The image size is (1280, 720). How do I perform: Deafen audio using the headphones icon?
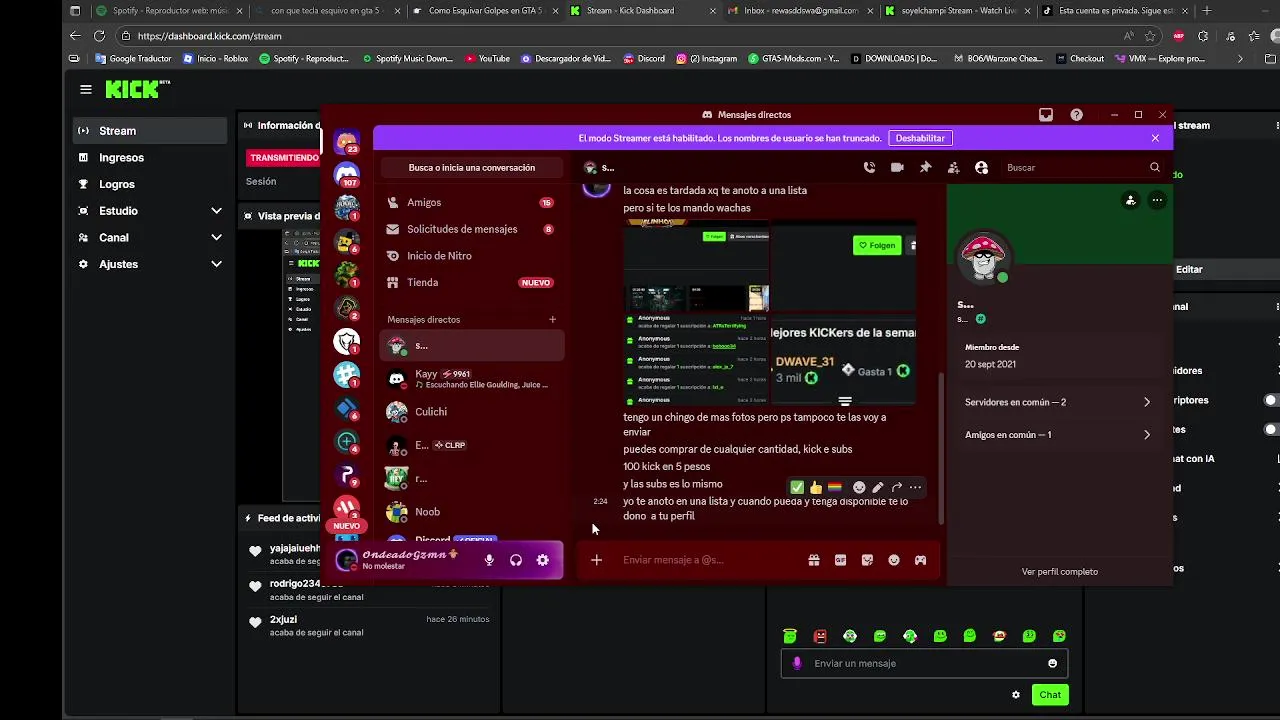pyautogui.click(x=516, y=560)
